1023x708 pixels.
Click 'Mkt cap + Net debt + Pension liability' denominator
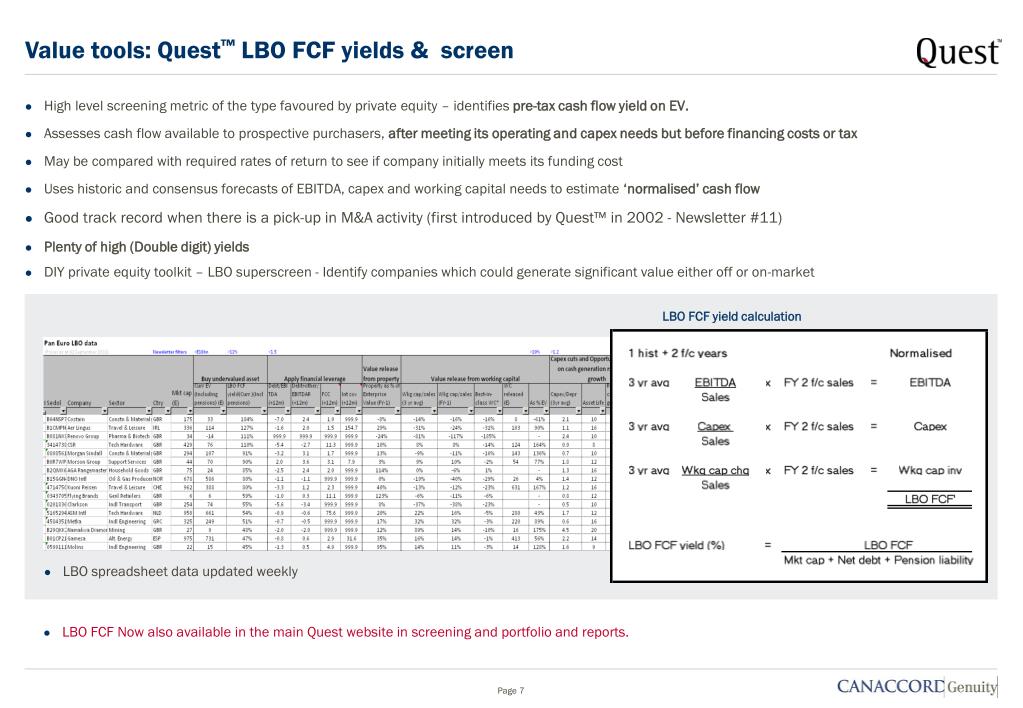(x=878, y=560)
